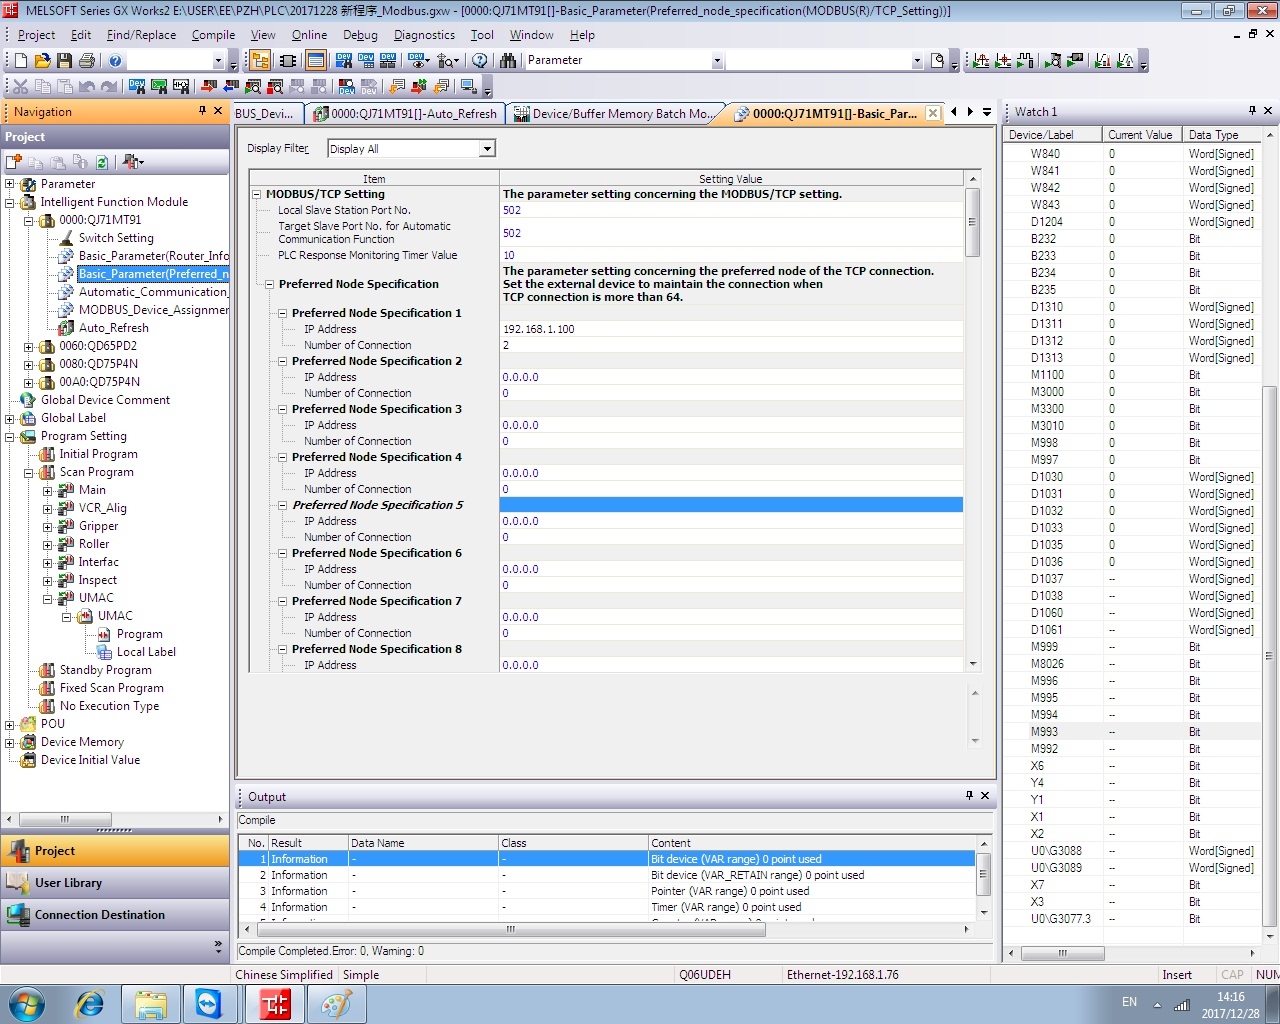Click the EN language indicator in system tray
This screenshot has height=1024, width=1280.
(x=1129, y=1002)
